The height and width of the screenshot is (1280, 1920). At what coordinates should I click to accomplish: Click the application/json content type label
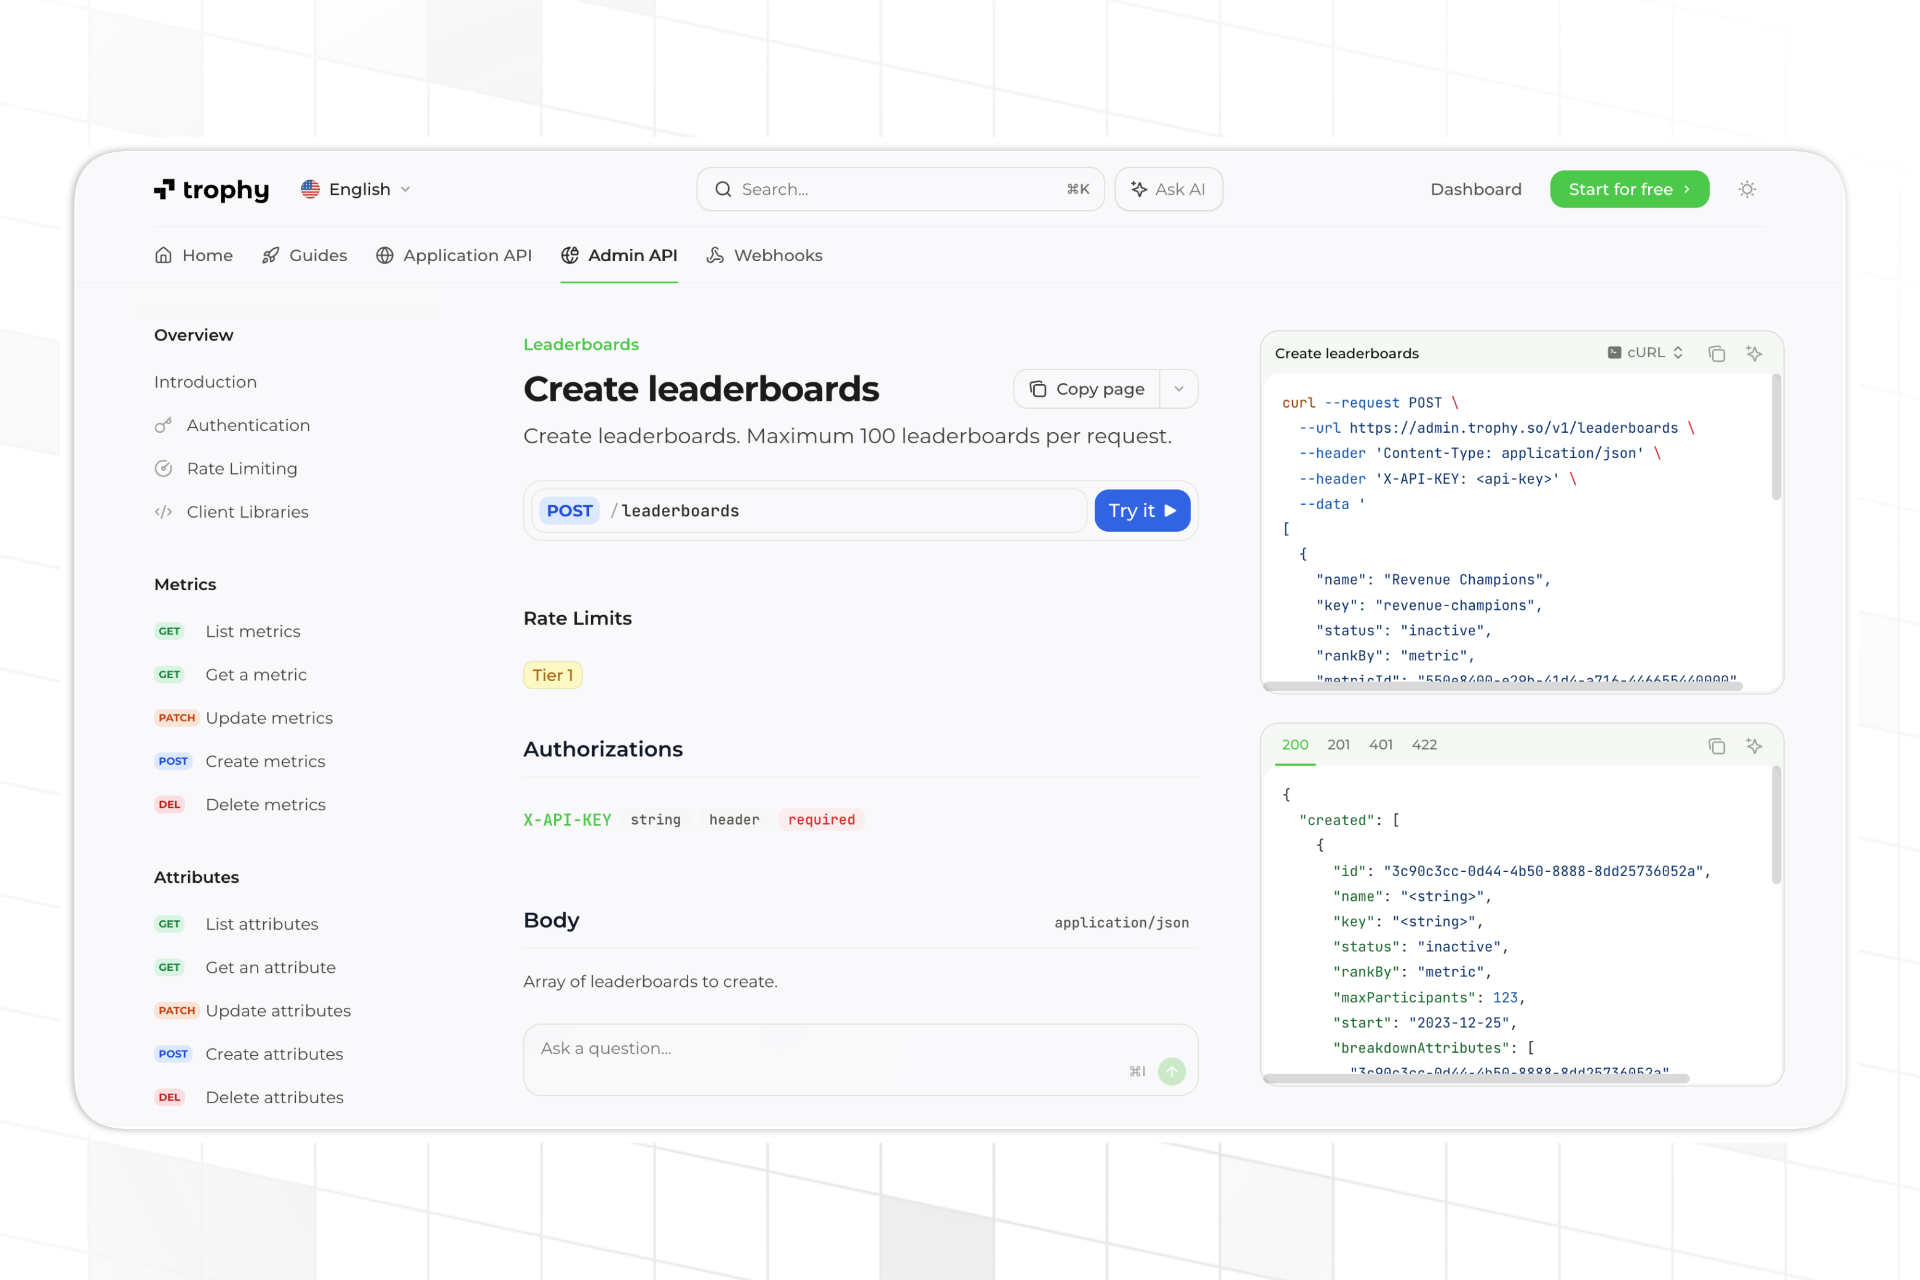[x=1121, y=922]
